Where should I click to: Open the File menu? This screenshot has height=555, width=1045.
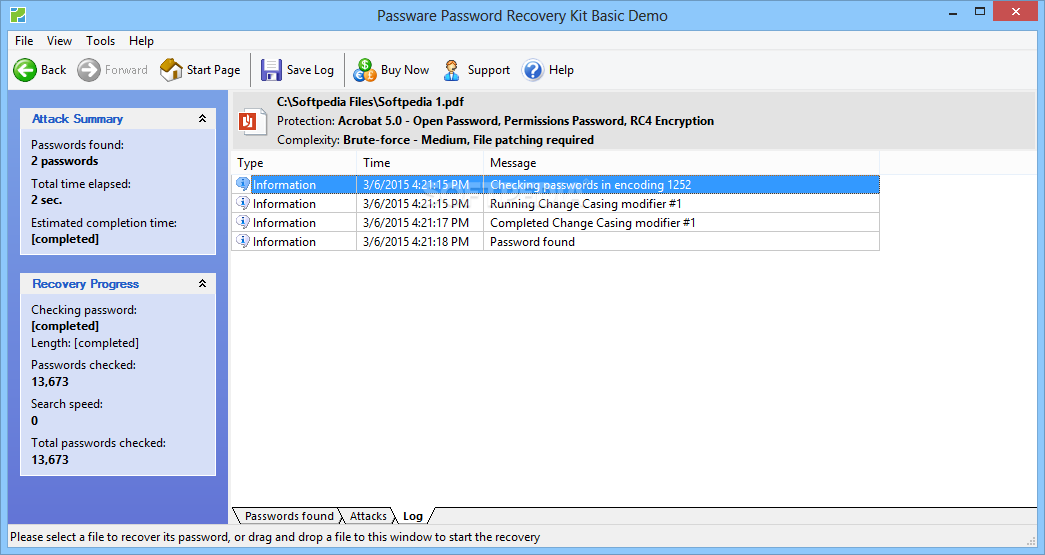(24, 41)
